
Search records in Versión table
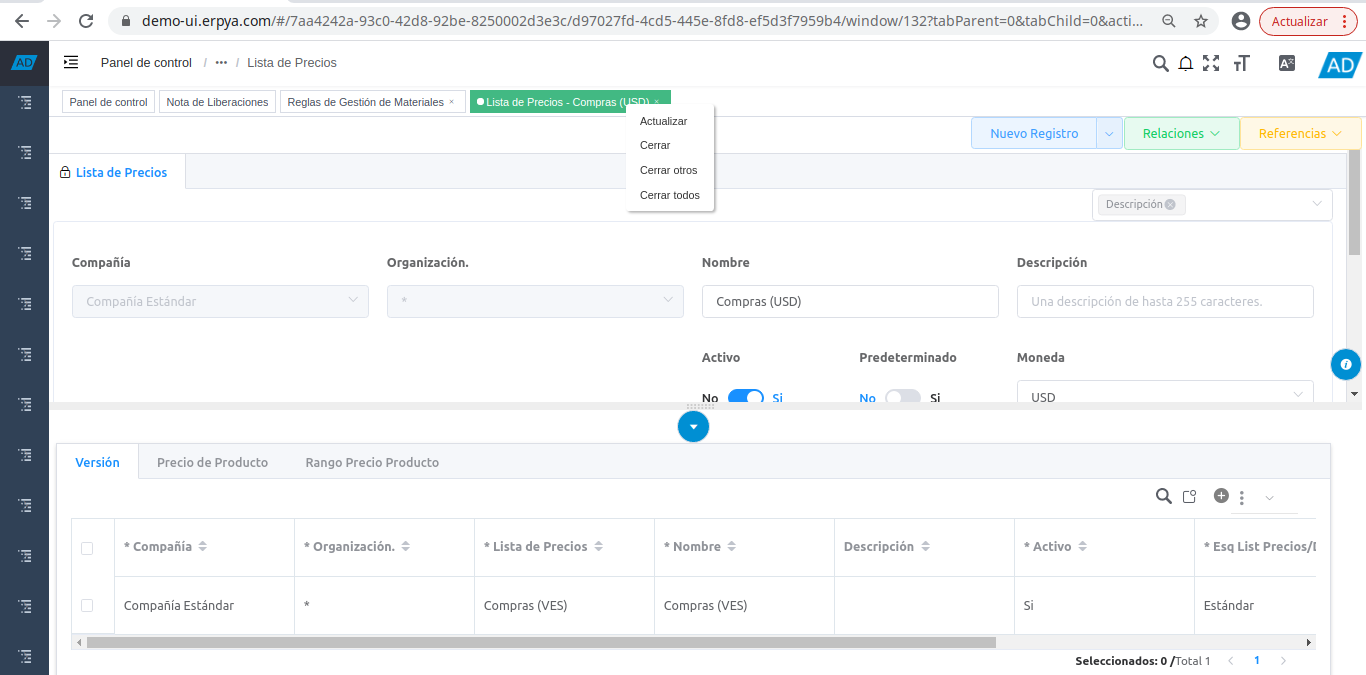pos(1163,496)
